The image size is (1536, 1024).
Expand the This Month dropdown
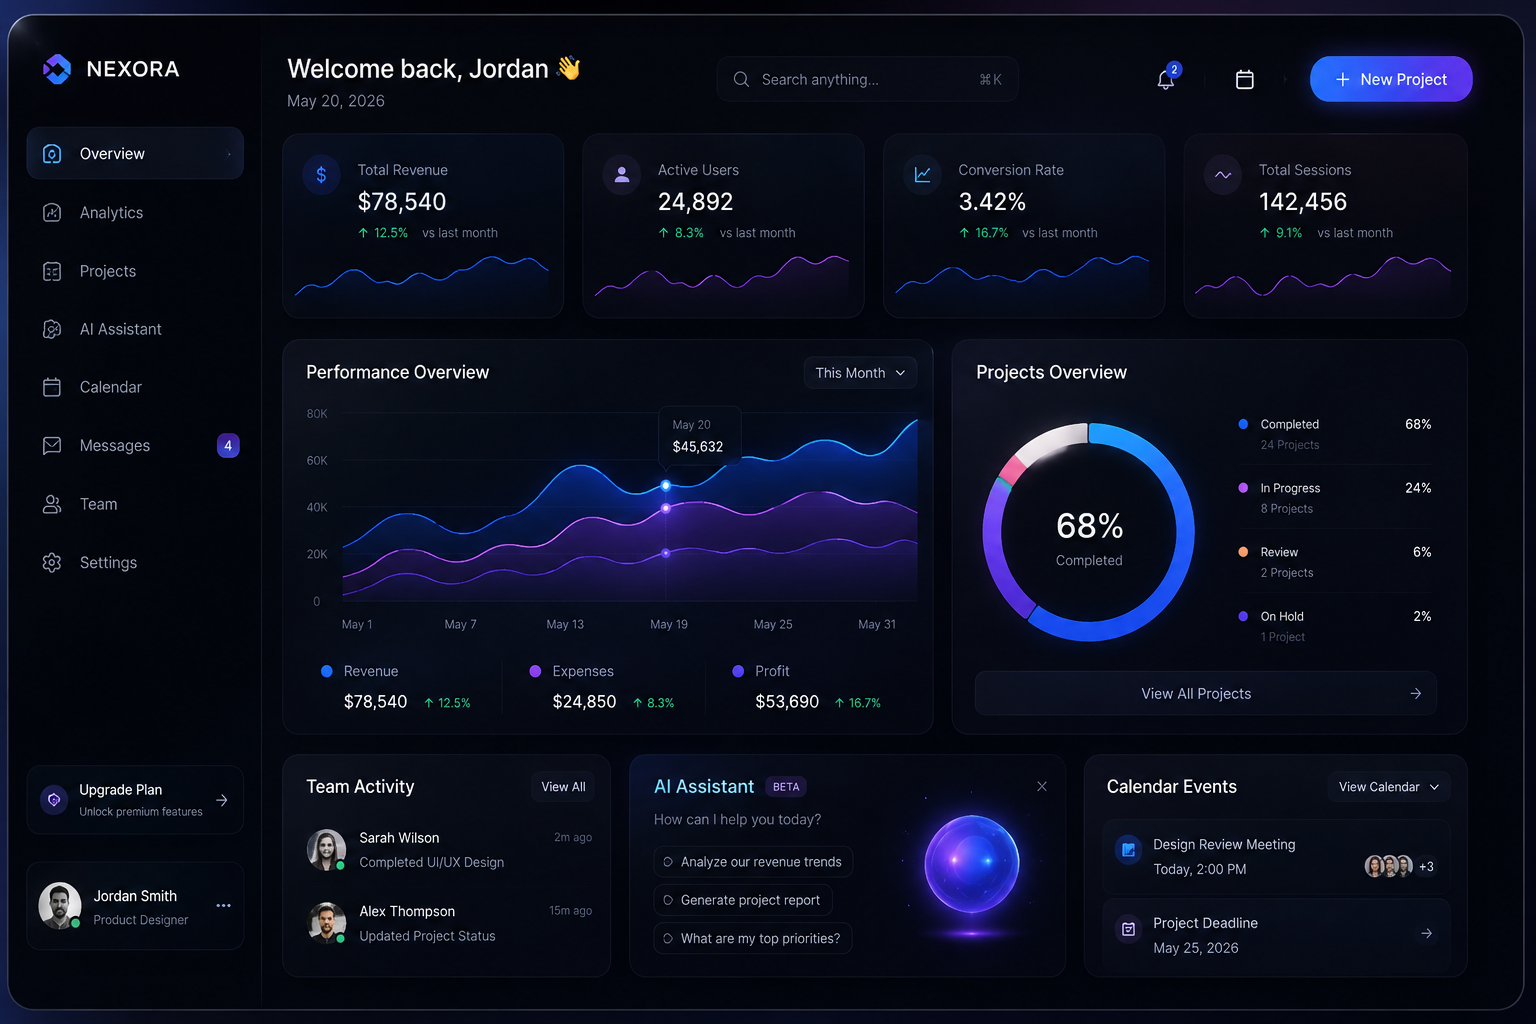pyautogui.click(x=860, y=373)
